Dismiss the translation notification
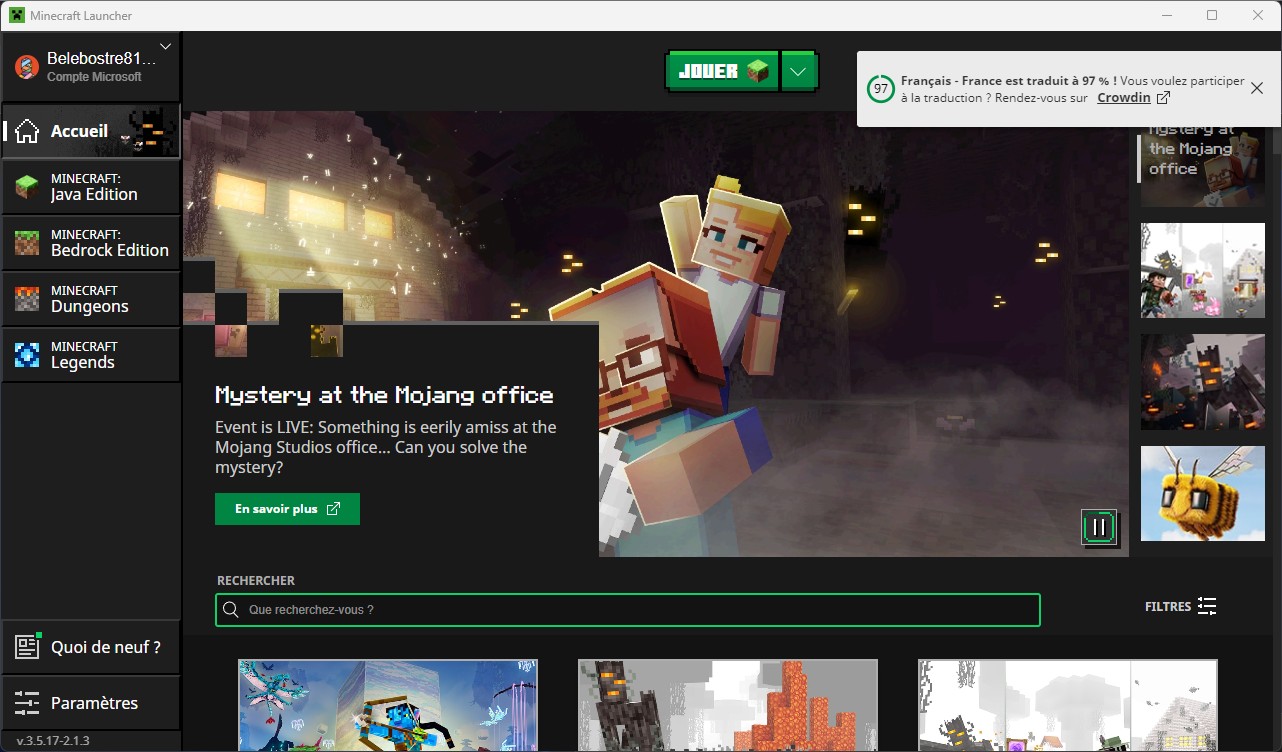Screen dimensions: 1282x752 [x=1256, y=88]
